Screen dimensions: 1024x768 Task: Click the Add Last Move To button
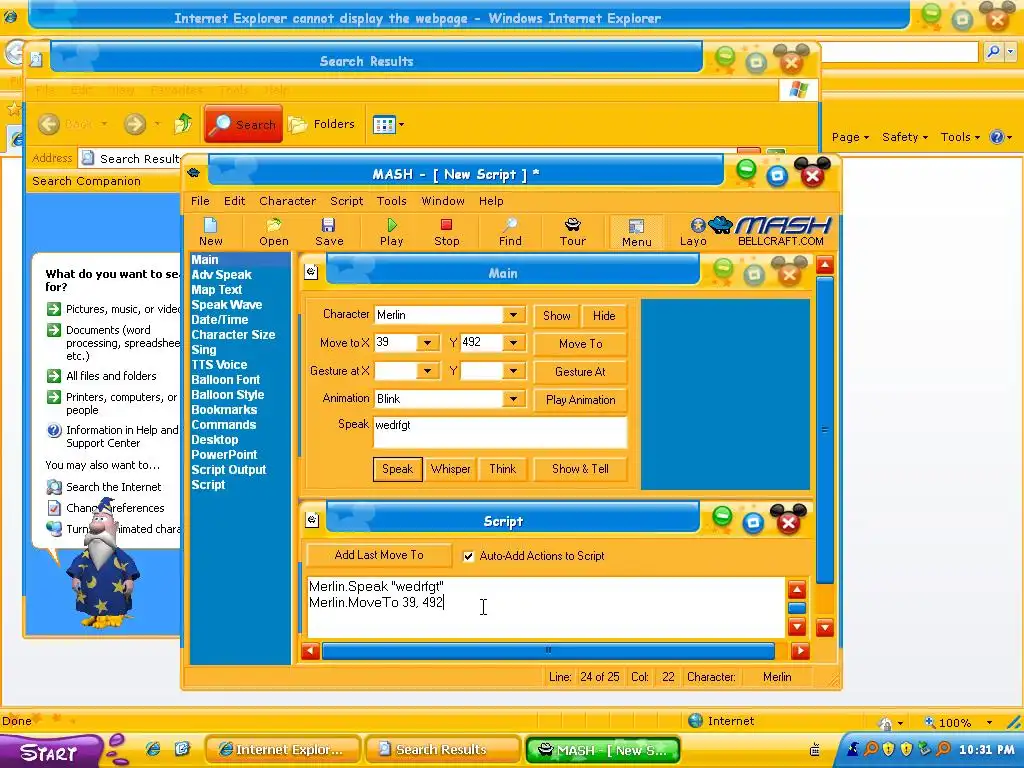coord(379,555)
